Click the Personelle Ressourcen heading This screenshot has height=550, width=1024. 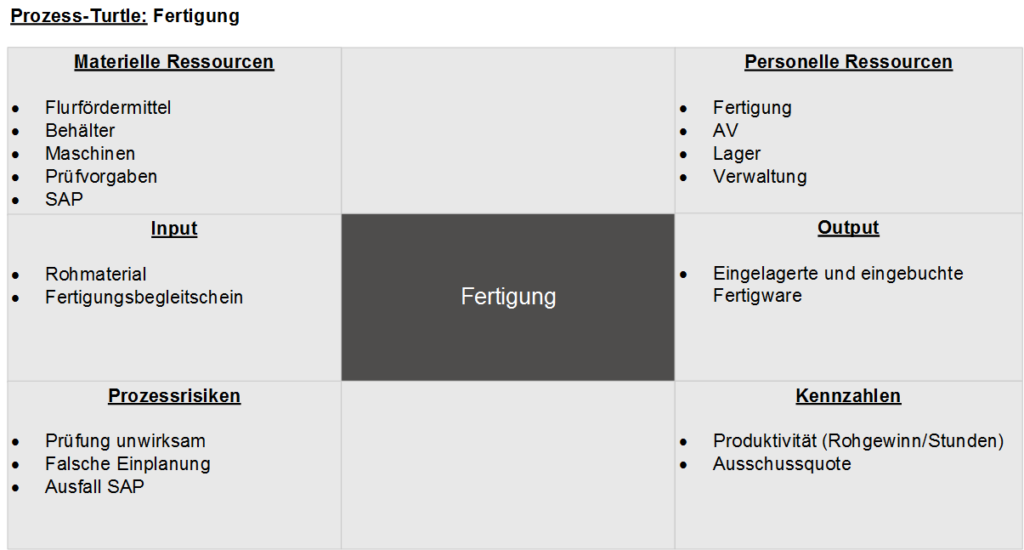(848, 62)
